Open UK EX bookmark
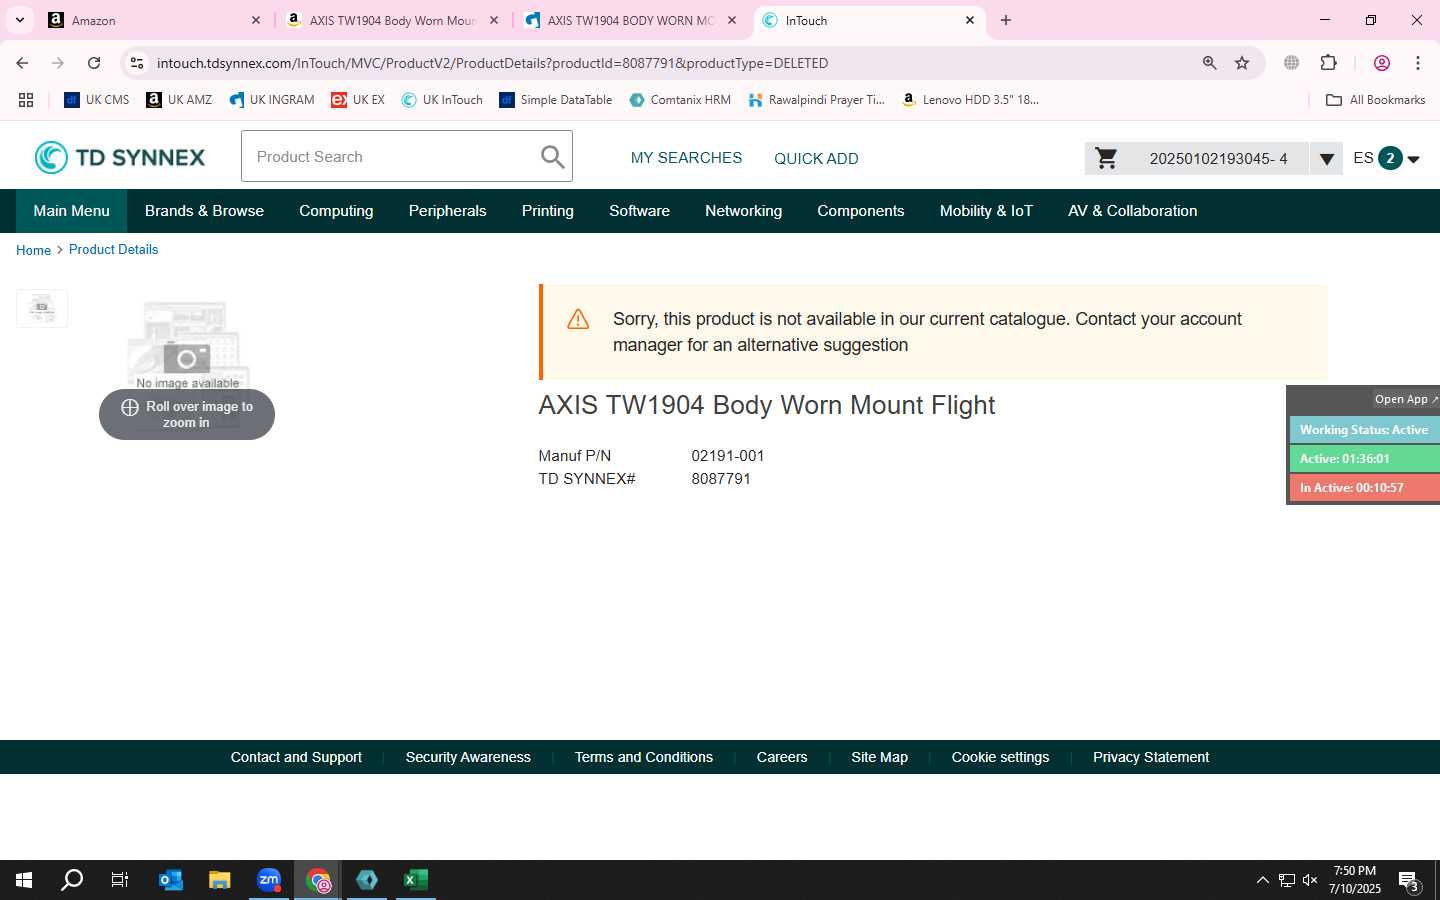Viewport: 1440px width, 900px height. point(358,100)
